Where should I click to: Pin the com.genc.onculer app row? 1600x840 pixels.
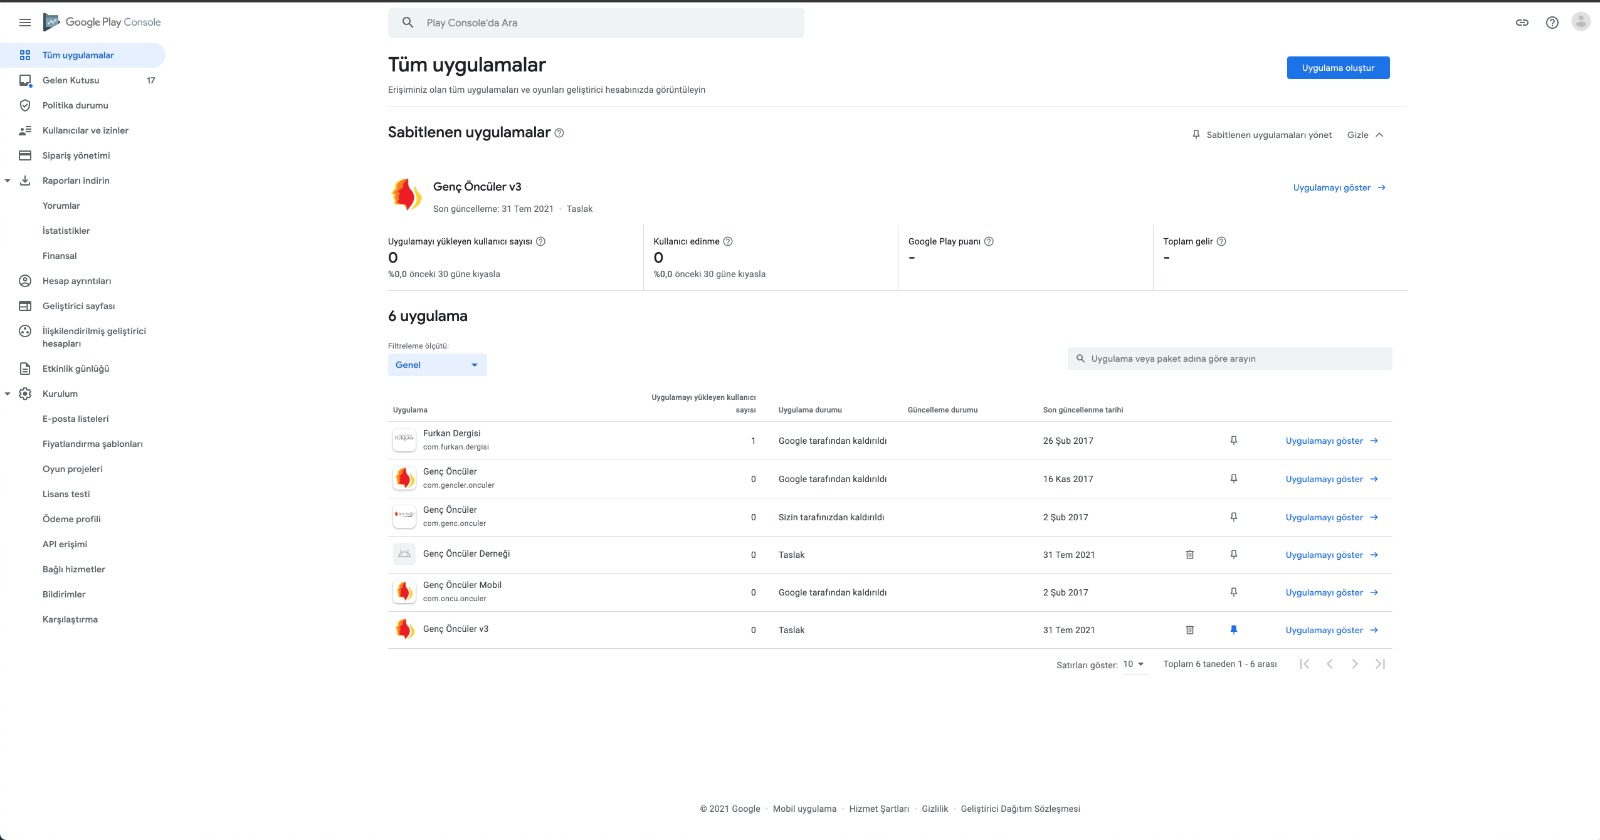[1233, 517]
